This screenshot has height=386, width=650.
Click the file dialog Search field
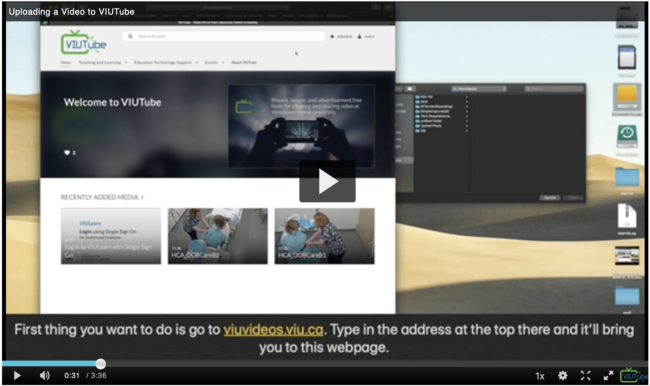coord(554,89)
